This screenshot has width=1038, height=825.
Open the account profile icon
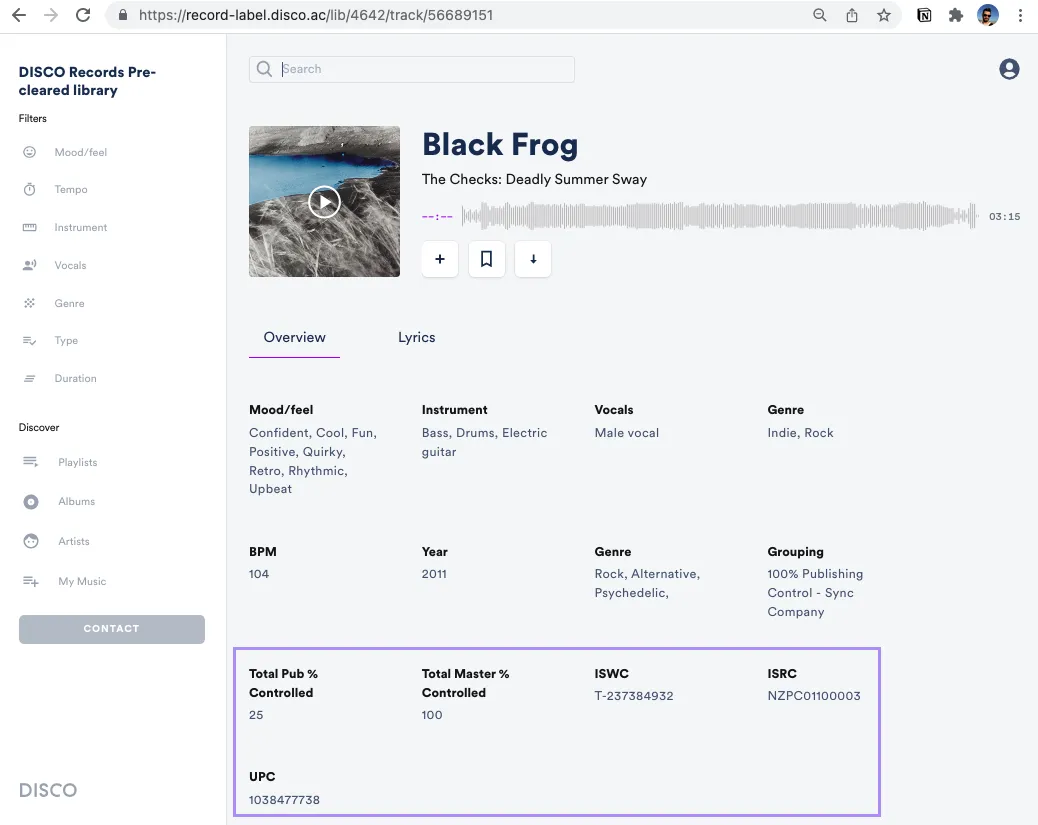point(1008,68)
